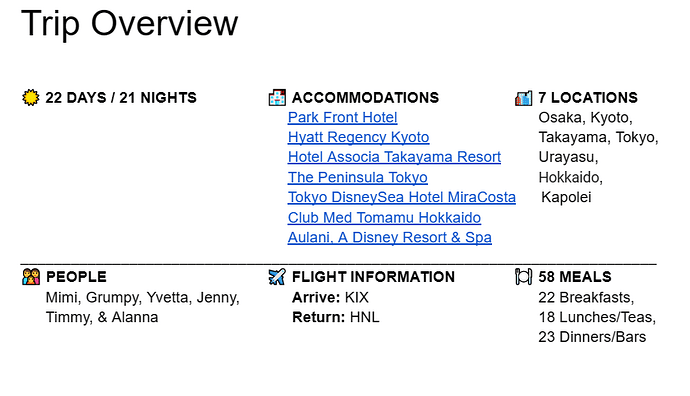
Task: Click the Return: HNL flight line
Action: tap(335, 317)
